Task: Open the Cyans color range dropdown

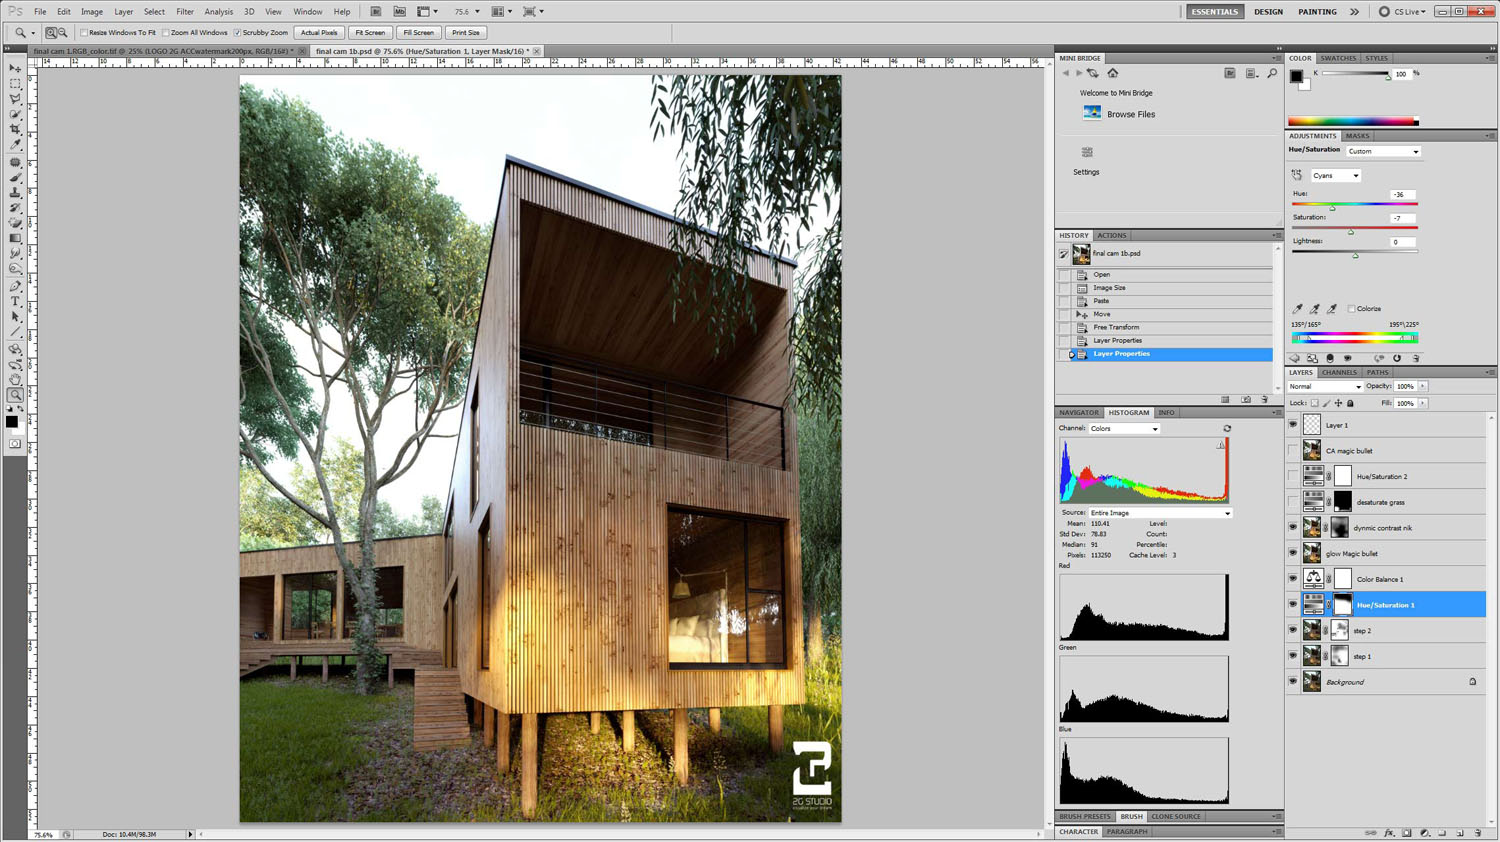Action: pos(1336,176)
